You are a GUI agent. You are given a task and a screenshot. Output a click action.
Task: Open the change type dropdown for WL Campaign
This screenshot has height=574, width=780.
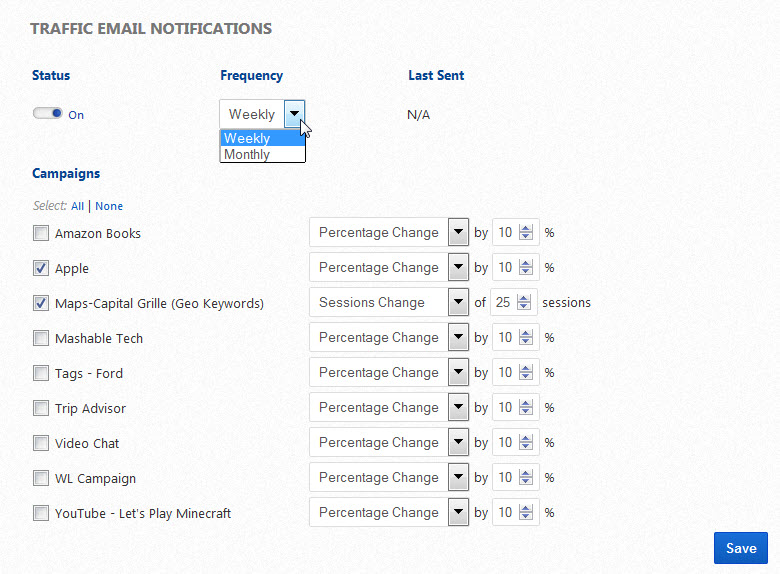(x=458, y=478)
